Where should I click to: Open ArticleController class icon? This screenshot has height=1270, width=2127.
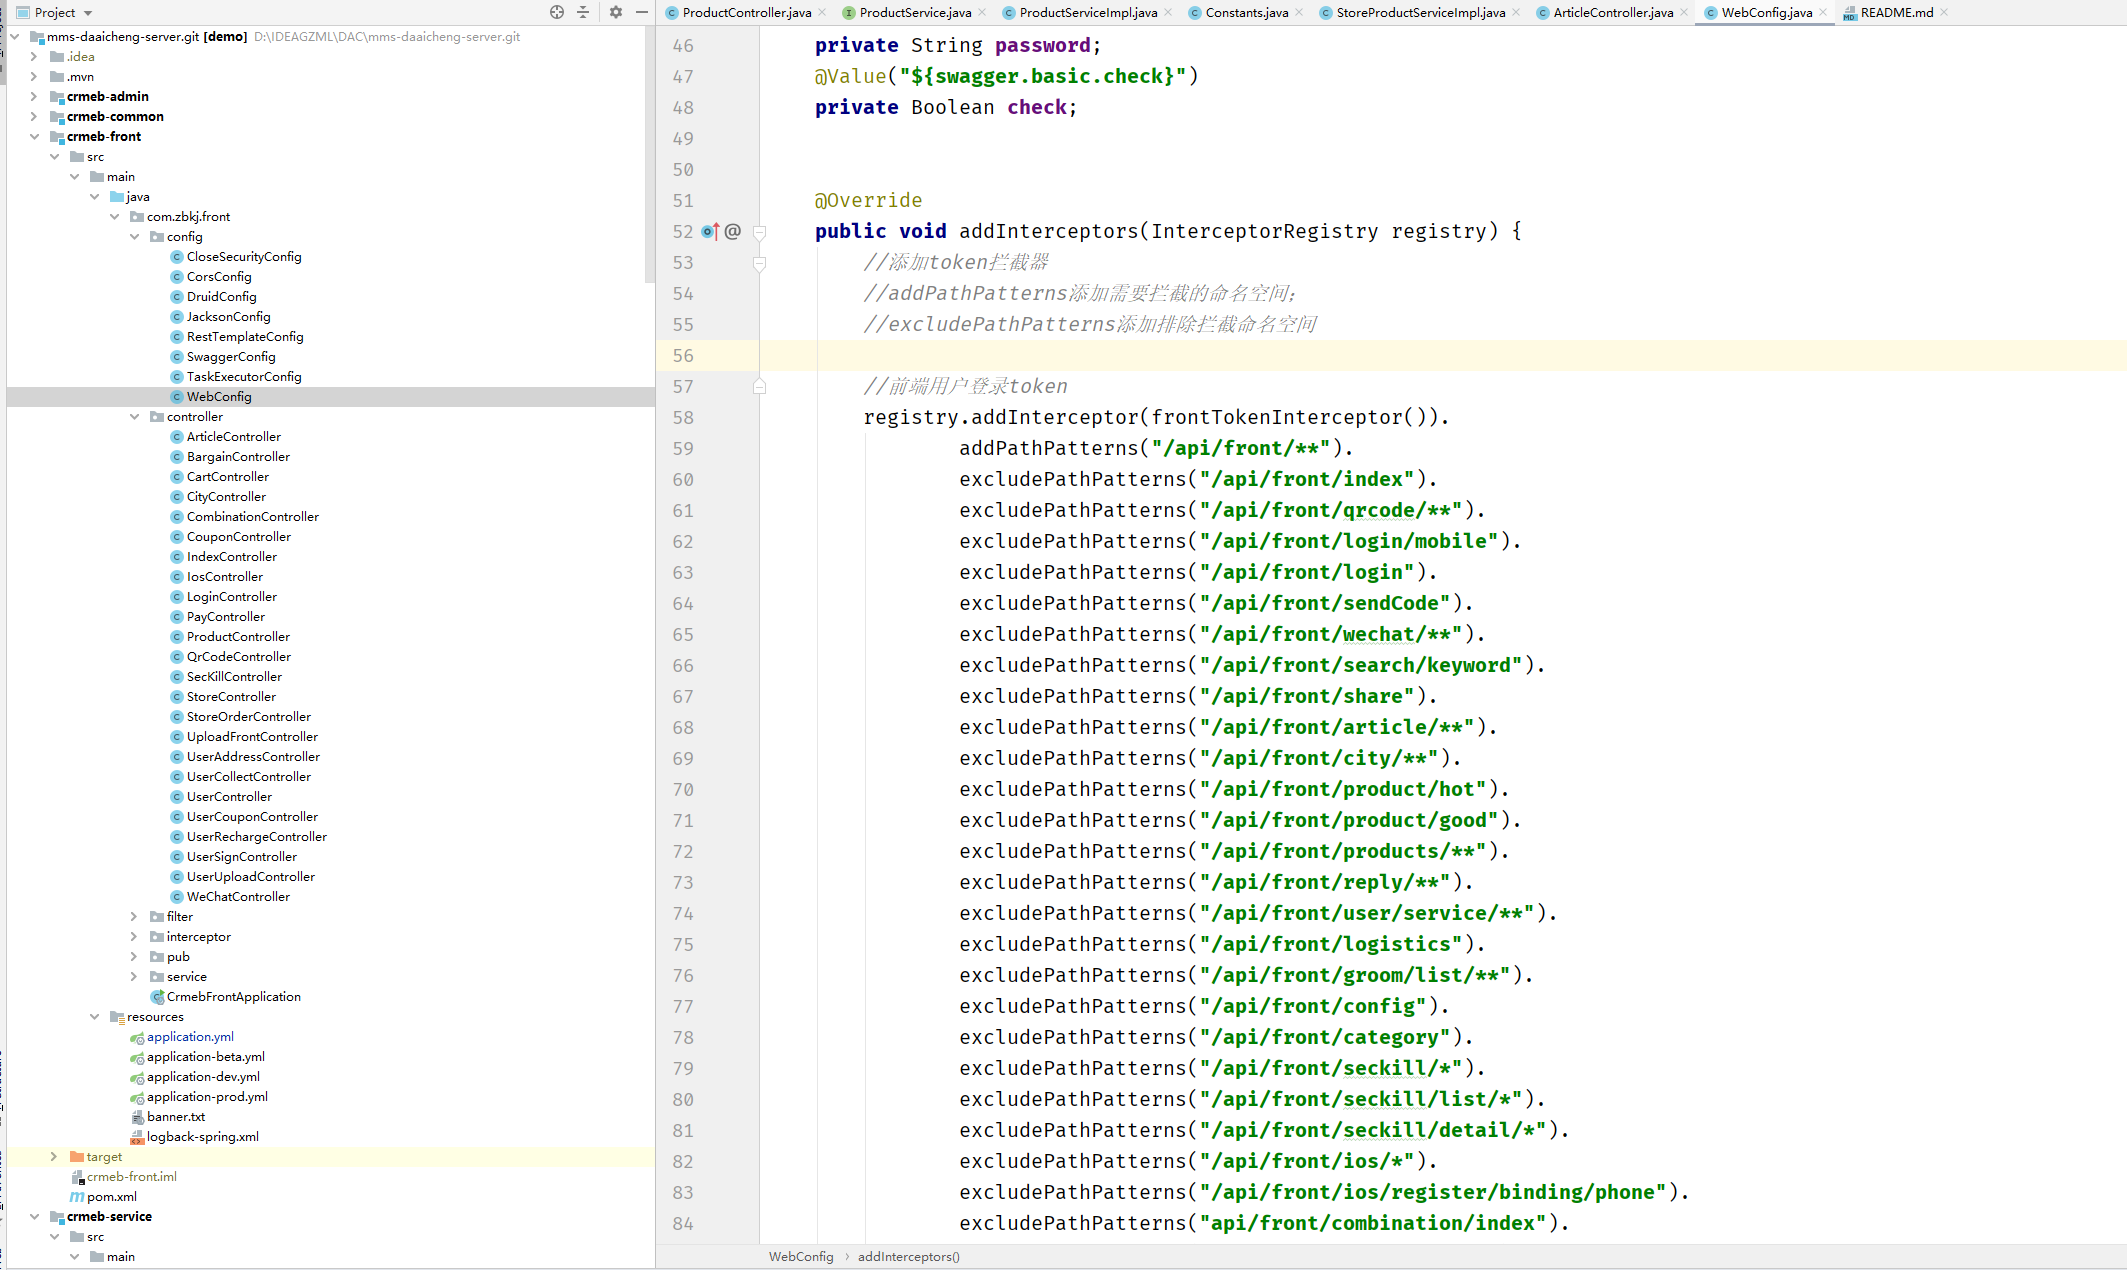(x=177, y=437)
